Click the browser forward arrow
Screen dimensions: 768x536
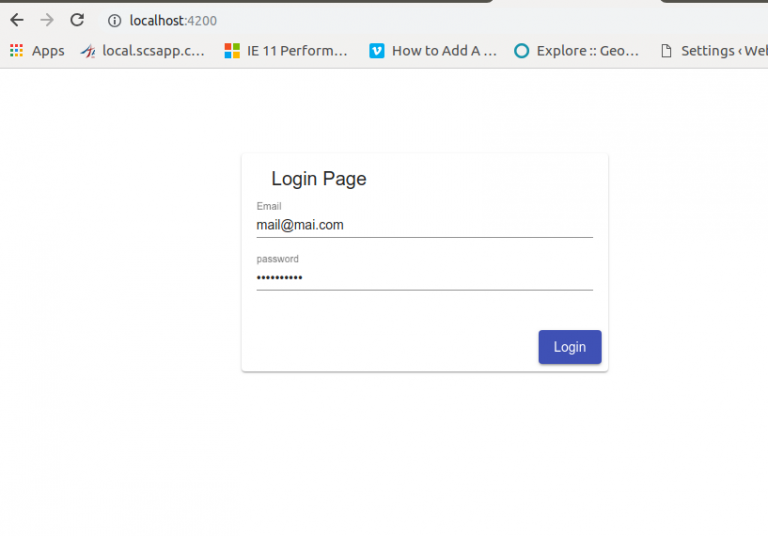click(47, 20)
